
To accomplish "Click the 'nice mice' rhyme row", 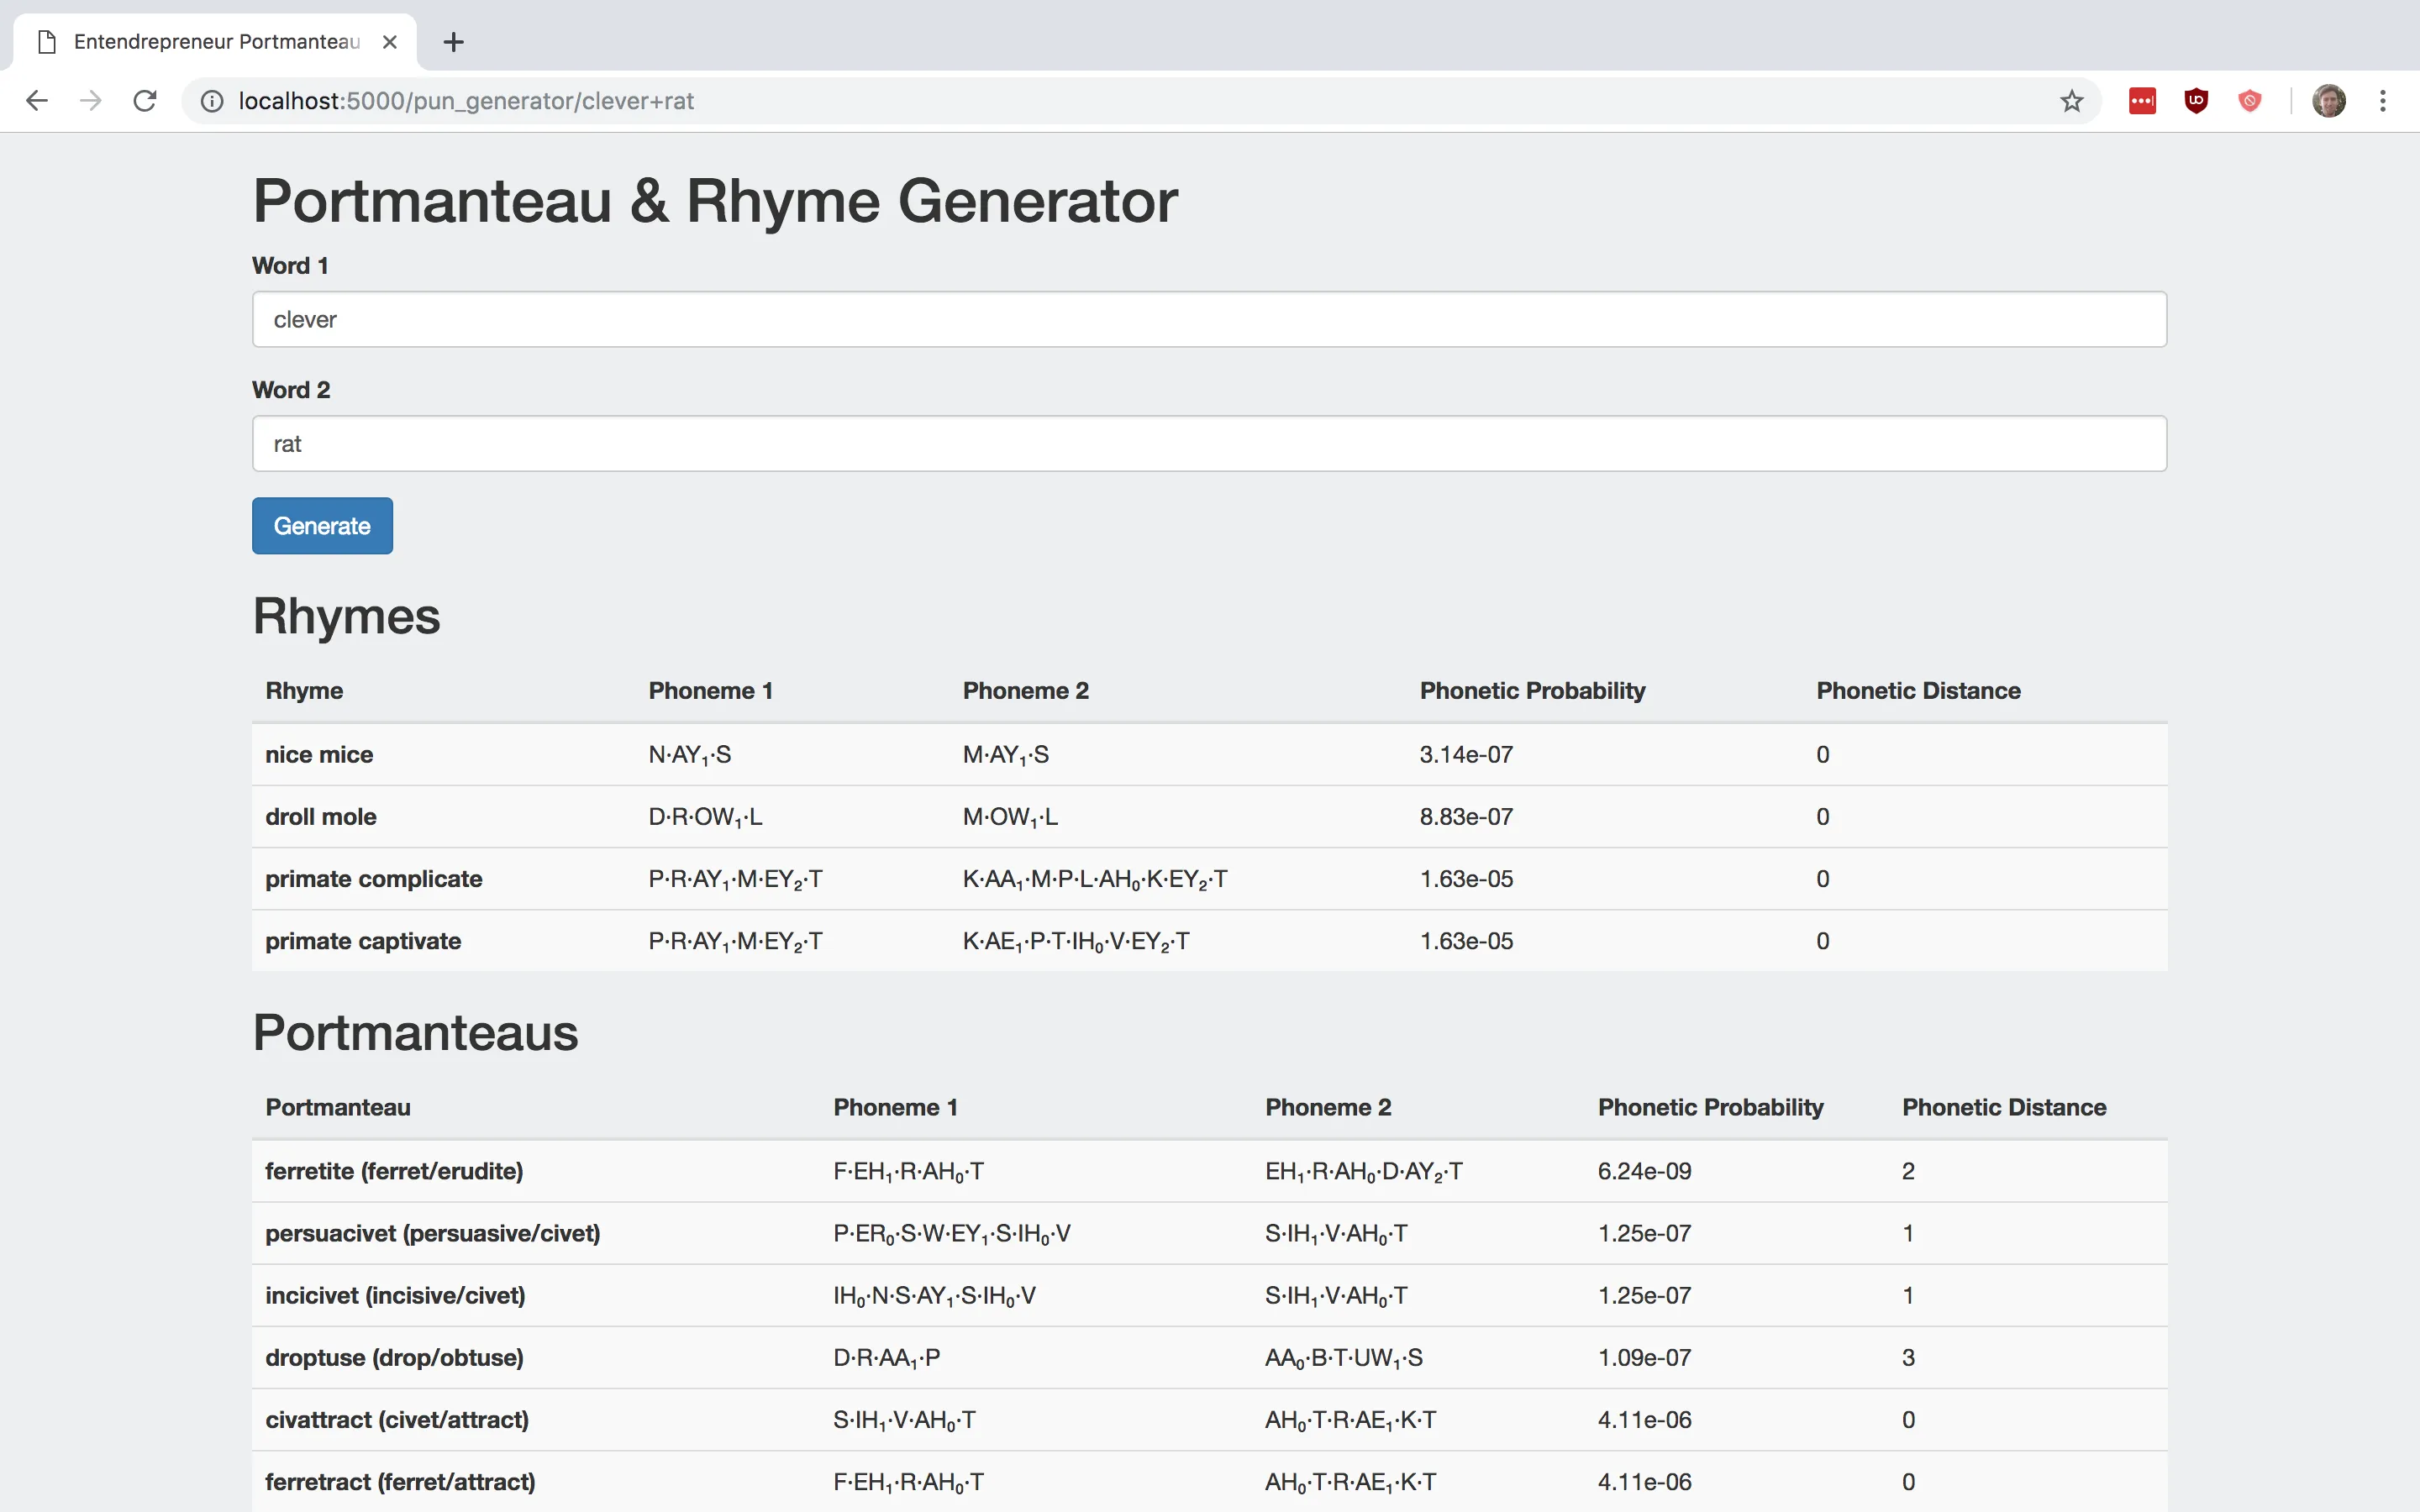I will click(319, 755).
